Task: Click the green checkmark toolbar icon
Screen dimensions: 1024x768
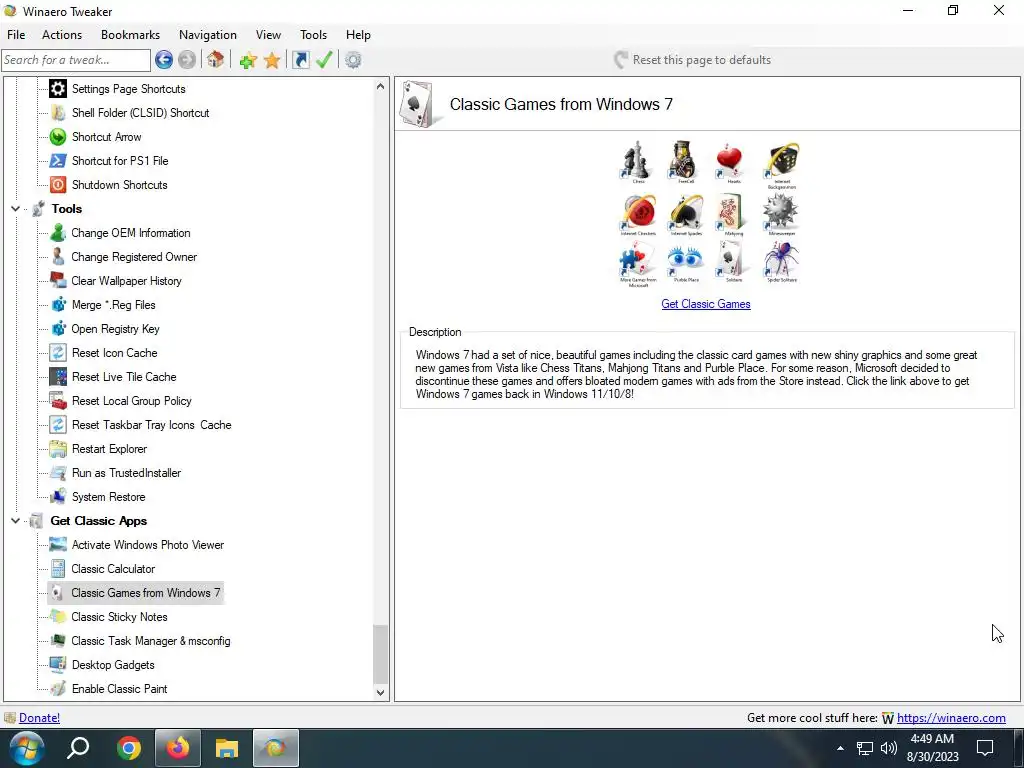Action: point(324,60)
